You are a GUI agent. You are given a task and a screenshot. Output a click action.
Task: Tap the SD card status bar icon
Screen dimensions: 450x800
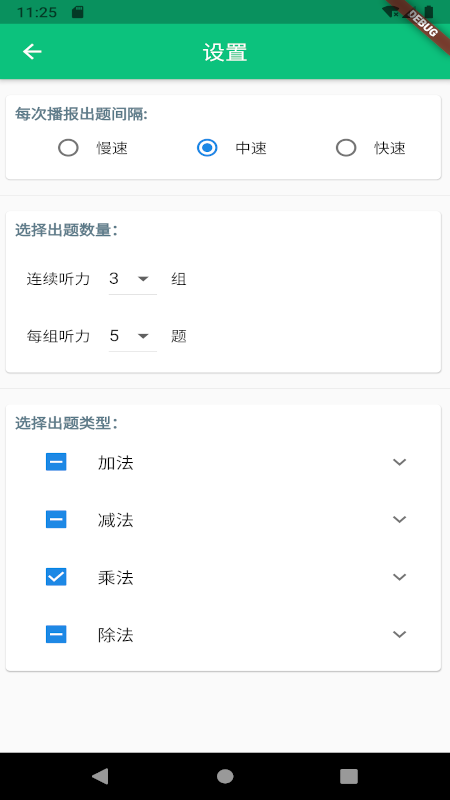[78, 12]
